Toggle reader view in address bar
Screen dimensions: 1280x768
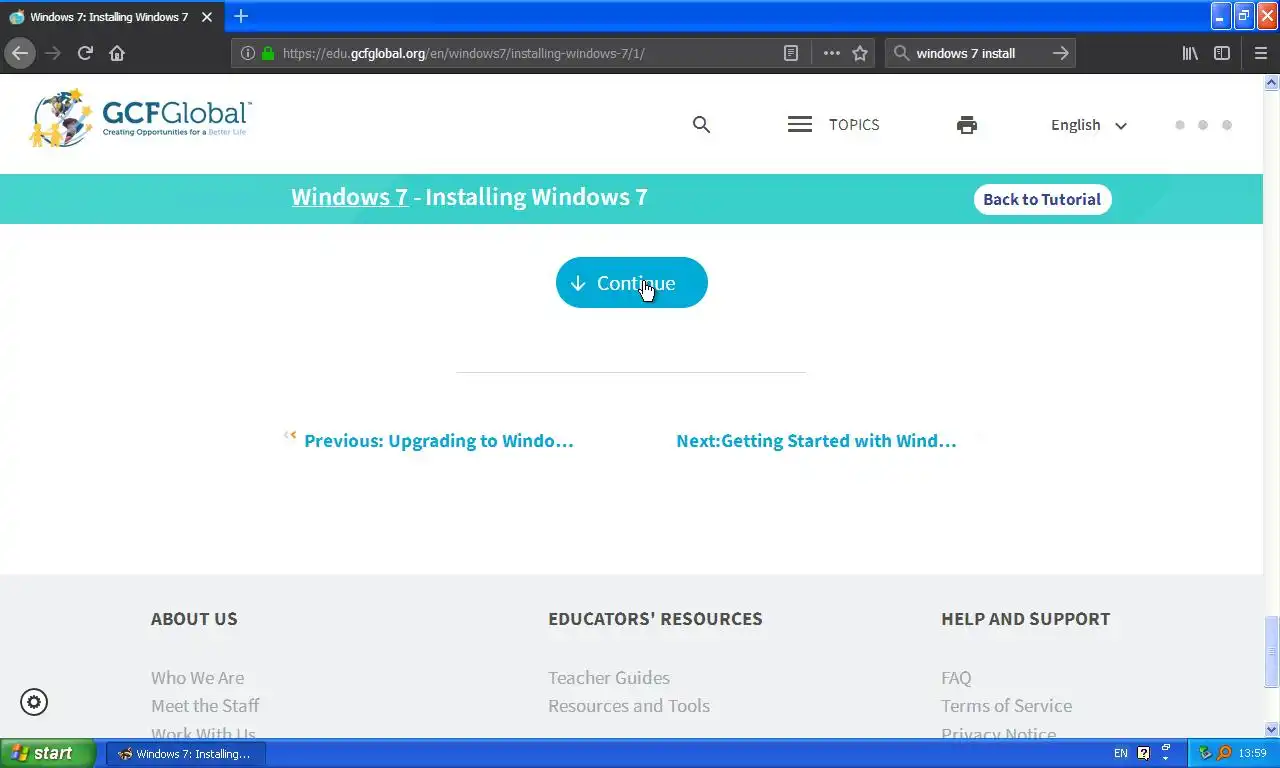(791, 53)
